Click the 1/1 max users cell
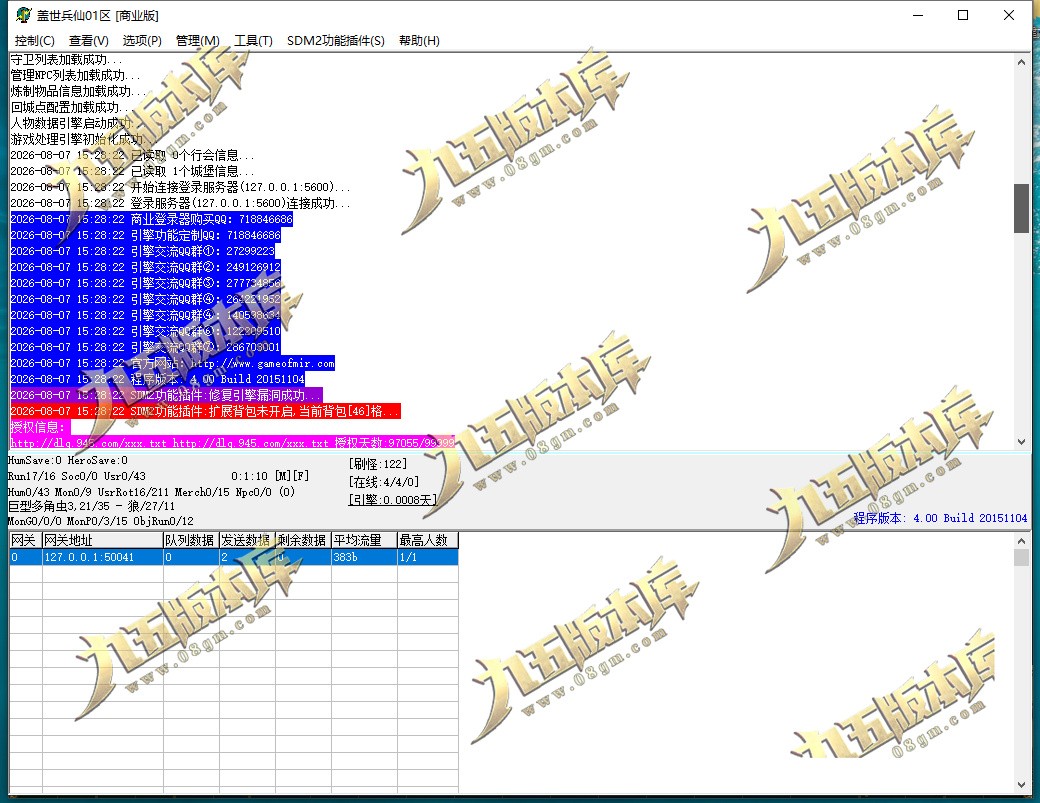The image size is (1040, 803). click(428, 557)
